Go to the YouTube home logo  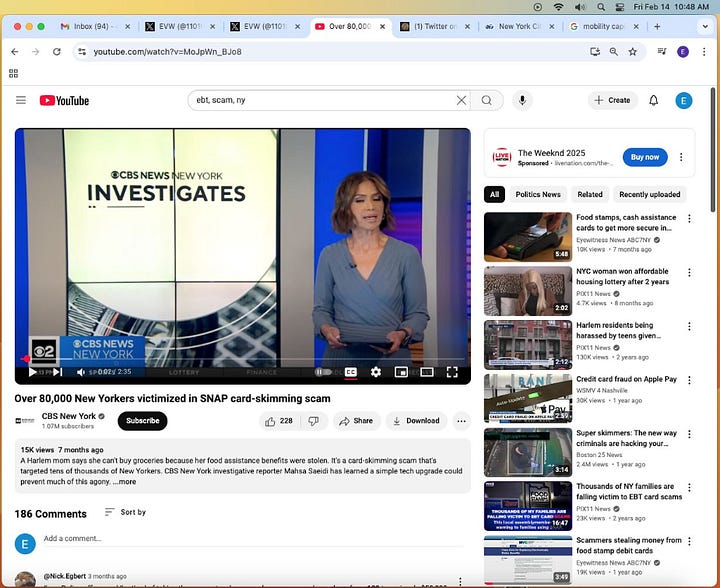coord(64,101)
